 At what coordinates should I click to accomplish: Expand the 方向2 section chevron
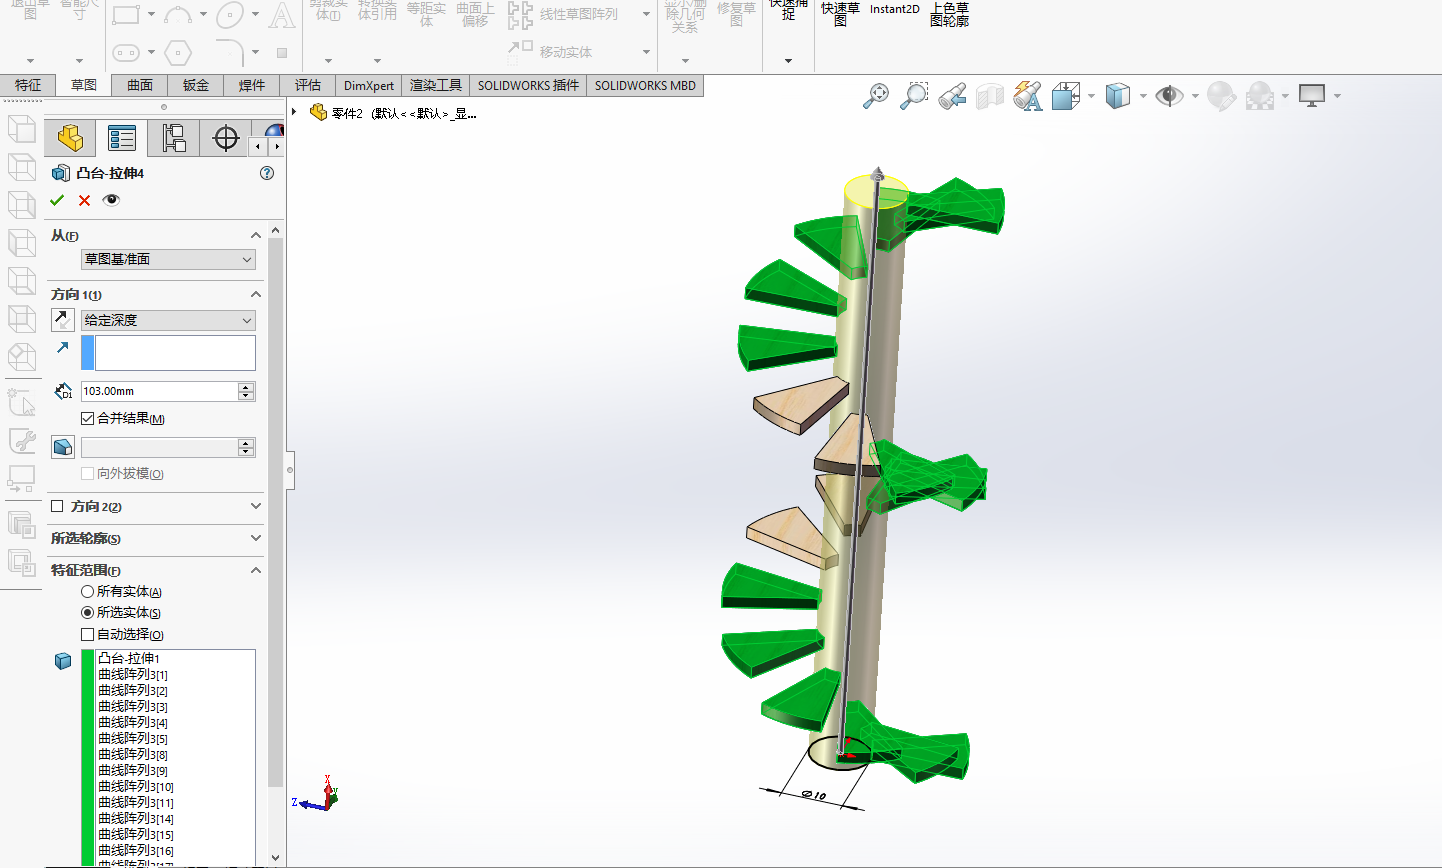pos(256,506)
